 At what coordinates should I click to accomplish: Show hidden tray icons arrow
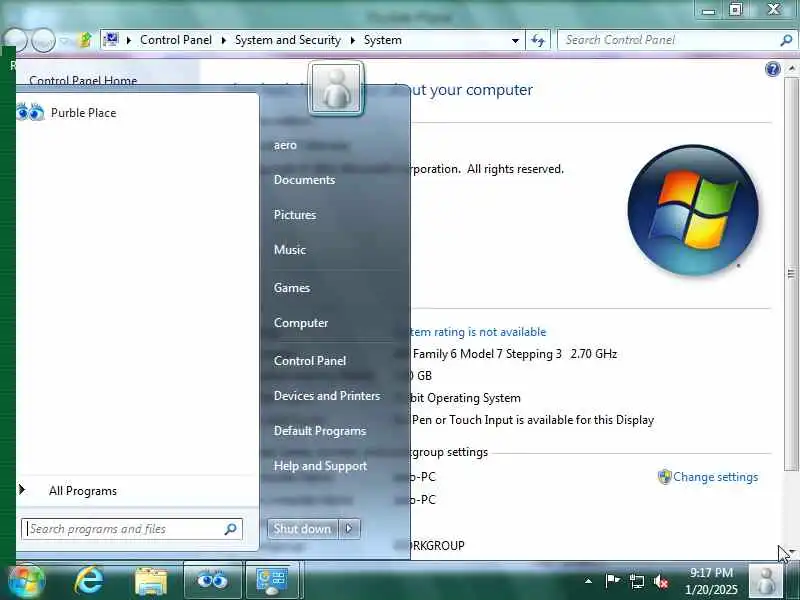[588, 581]
